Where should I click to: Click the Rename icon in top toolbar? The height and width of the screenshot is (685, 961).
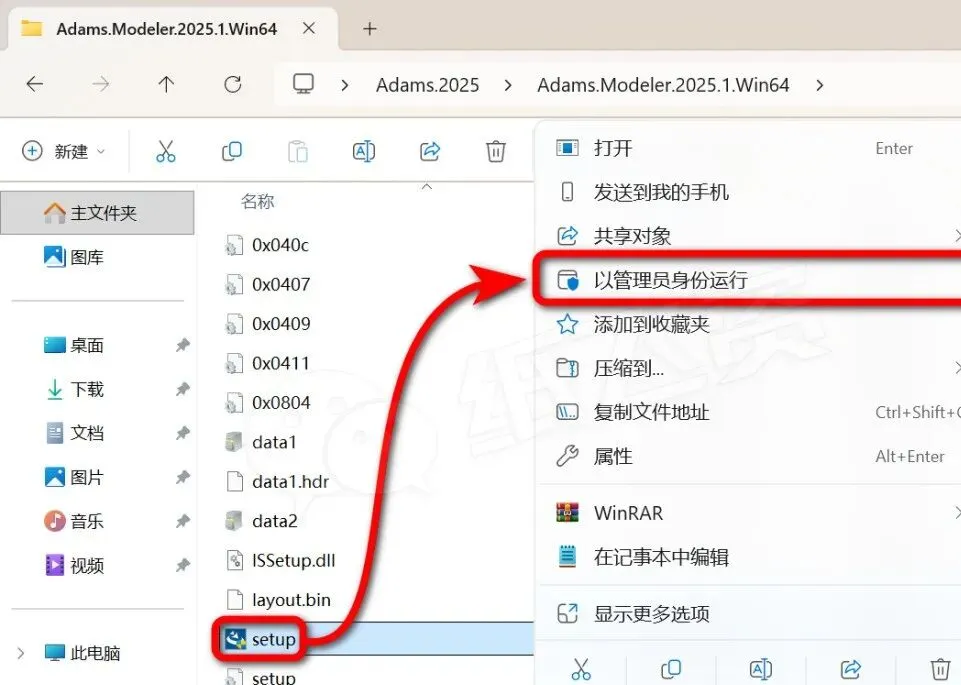pyautogui.click(x=363, y=151)
